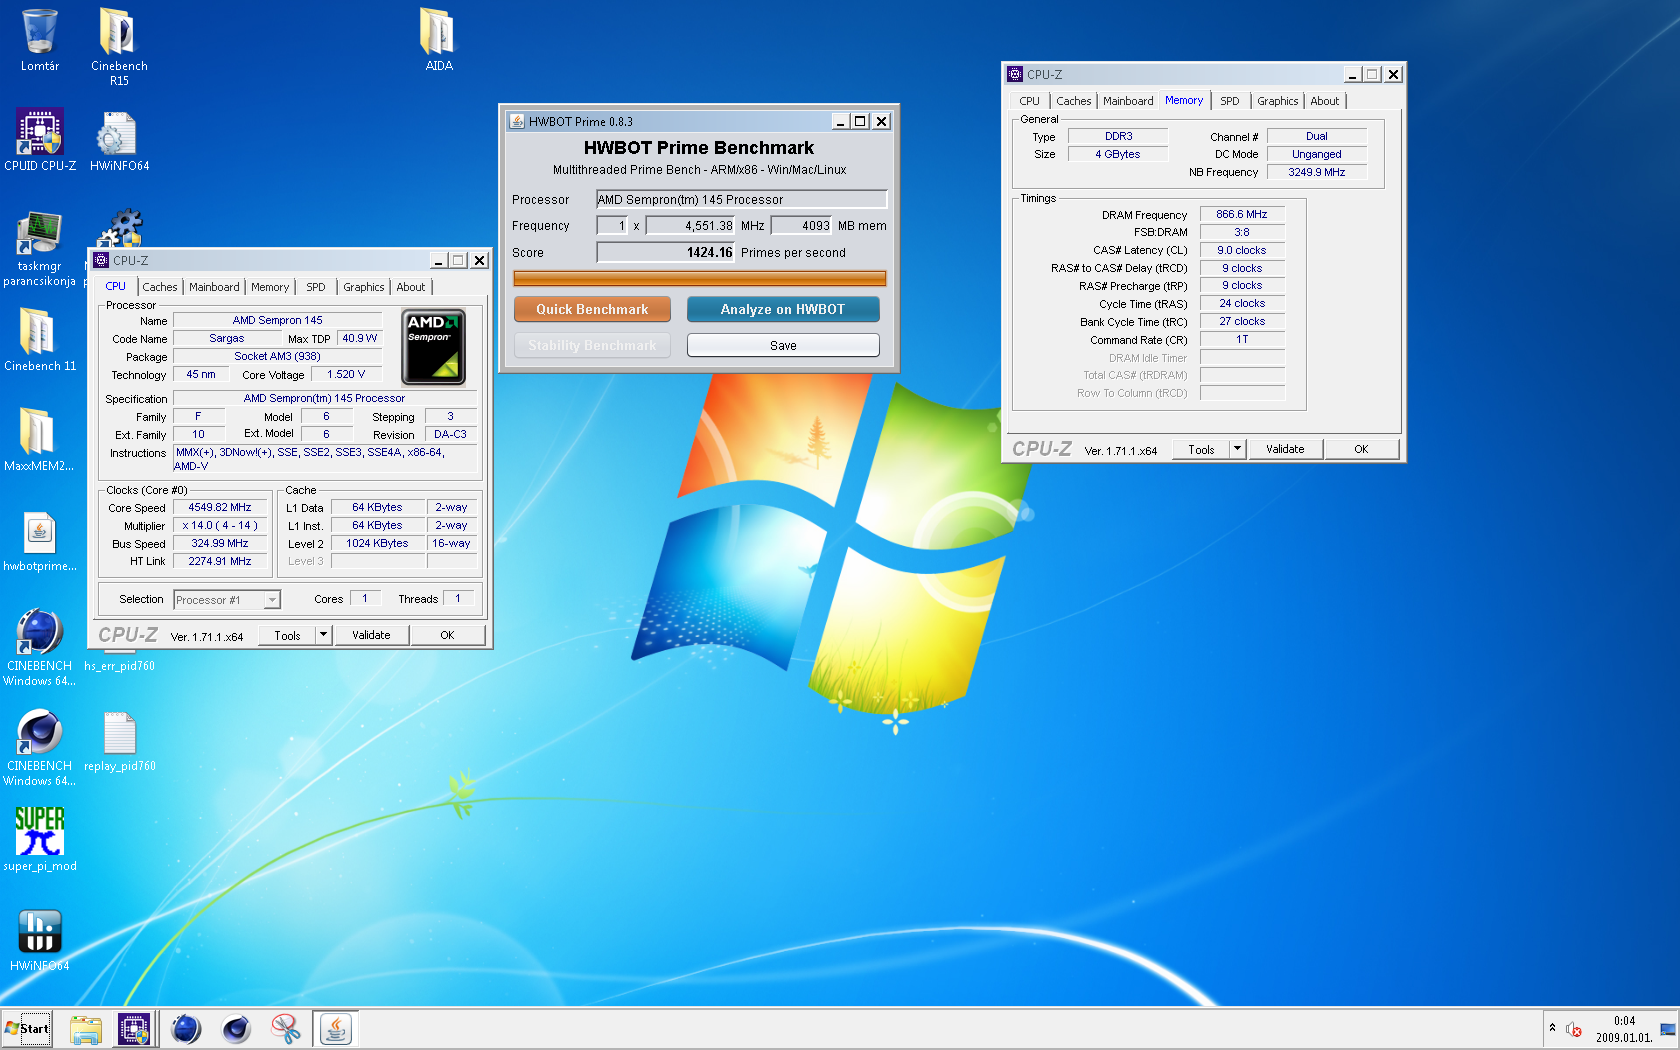Open Caches tab in right CPU-Z window
Viewport: 1680px width, 1050px height.
tap(1074, 101)
